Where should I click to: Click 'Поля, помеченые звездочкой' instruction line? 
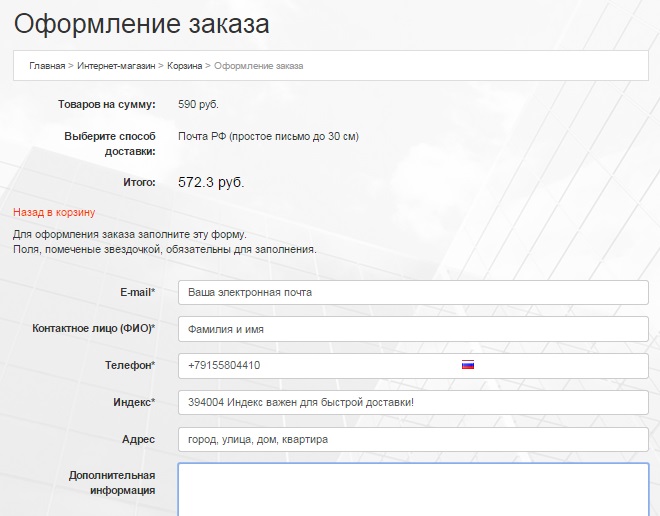[165, 250]
